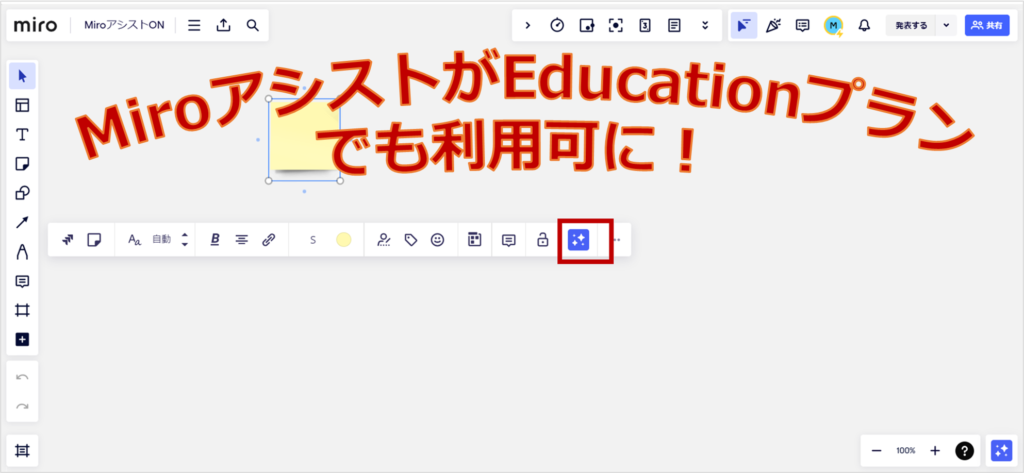Screen dimensions: 1024x473
Task: Toggle the author signature icon
Action: (384, 240)
